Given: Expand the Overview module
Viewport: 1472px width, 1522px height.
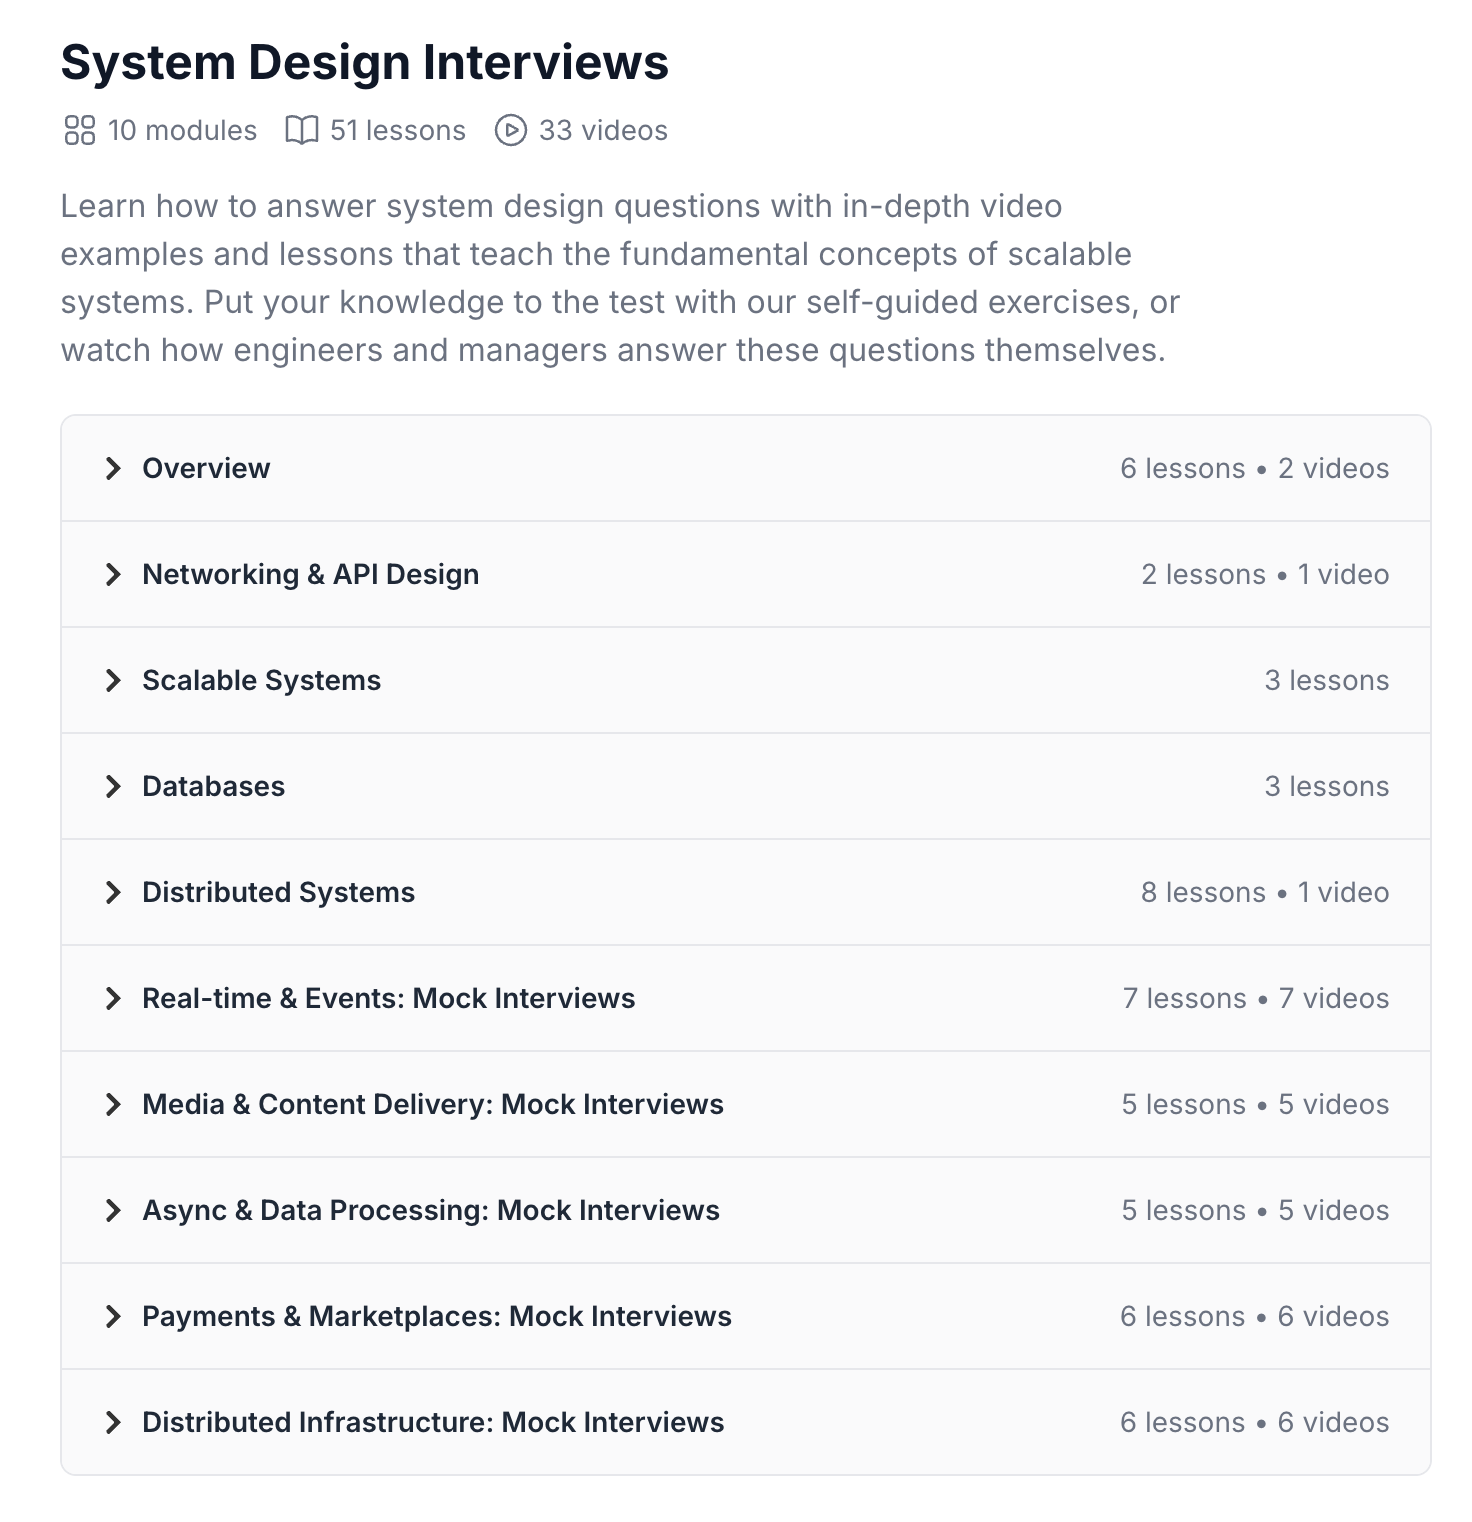Looking at the screenshot, I should tap(206, 468).
